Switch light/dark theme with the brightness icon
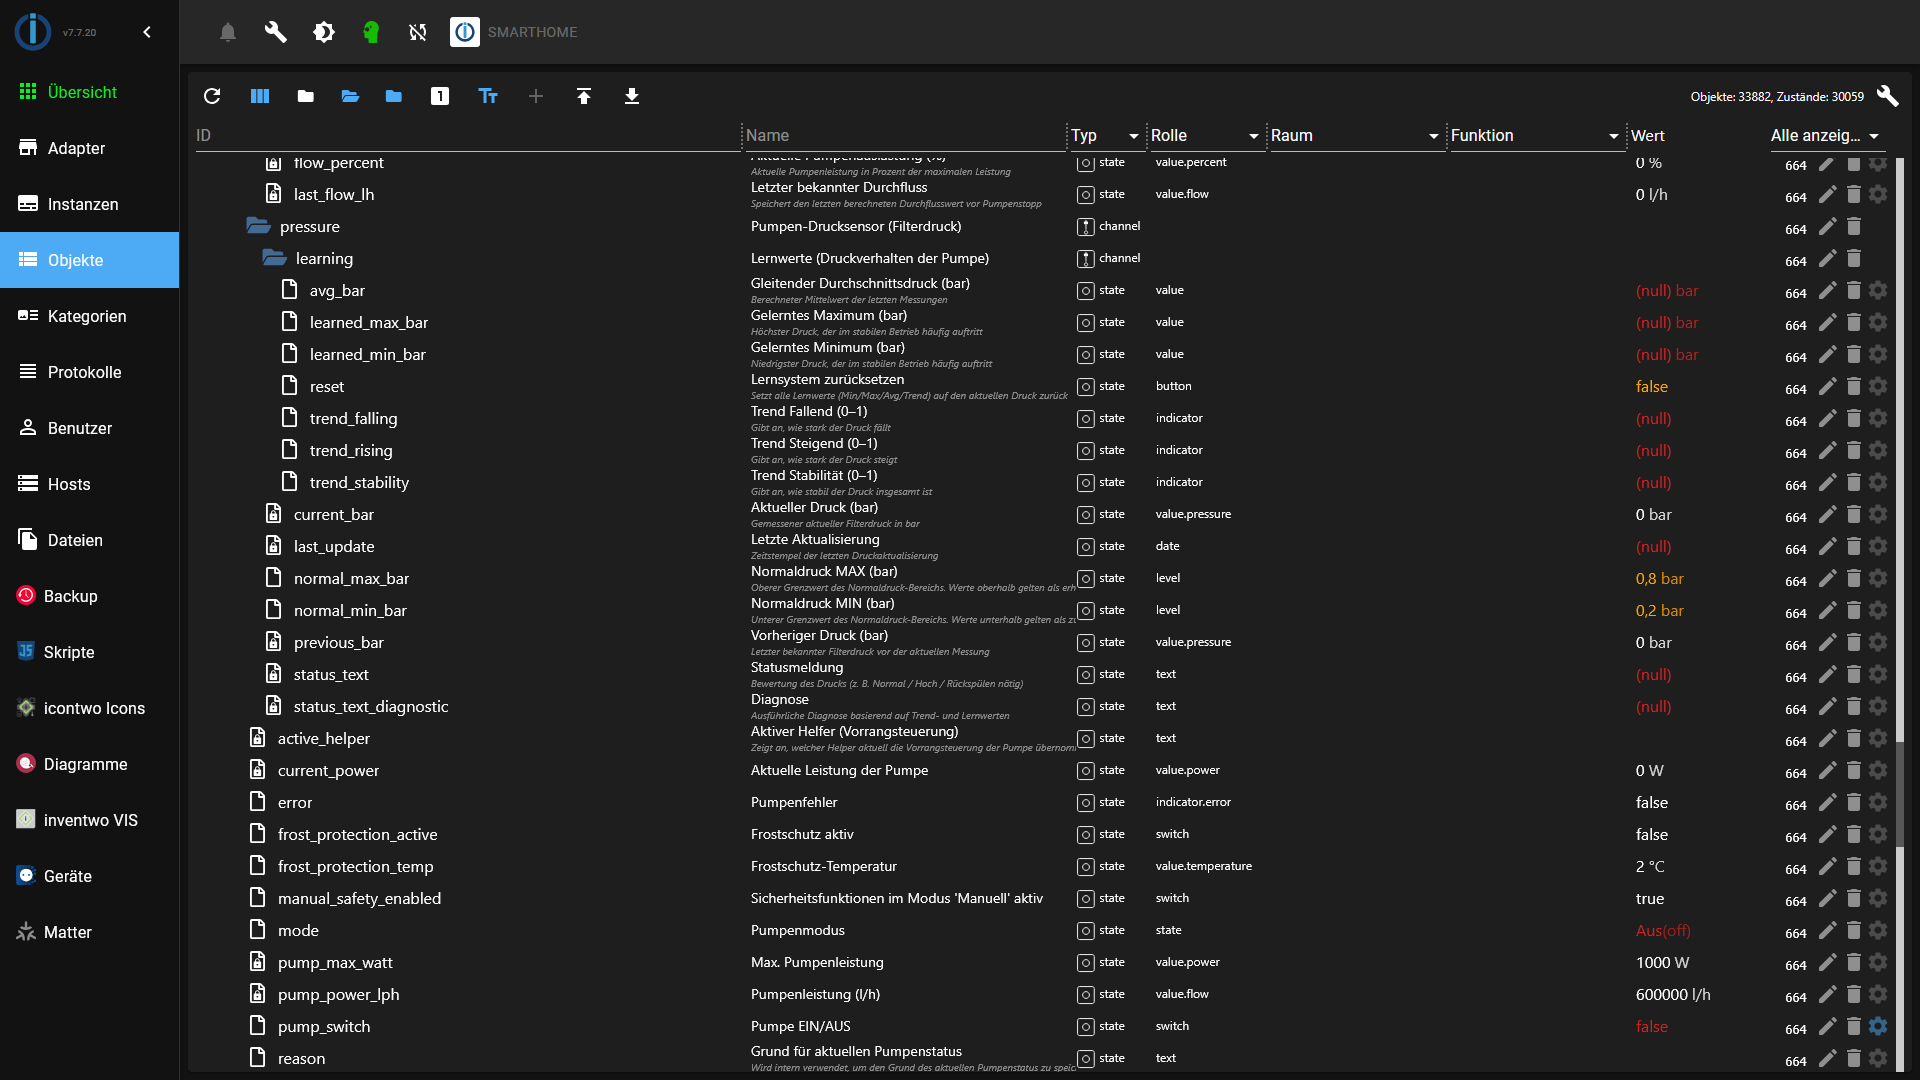1920x1080 pixels. tap(323, 32)
